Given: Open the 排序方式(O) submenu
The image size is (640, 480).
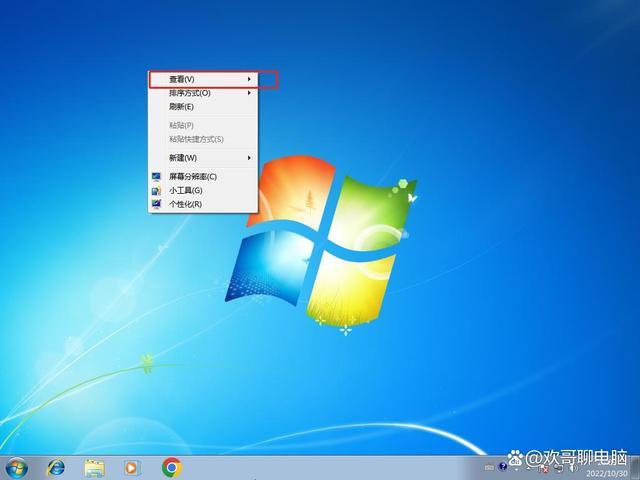Looking at the screenshot, I should click(203, 93).
